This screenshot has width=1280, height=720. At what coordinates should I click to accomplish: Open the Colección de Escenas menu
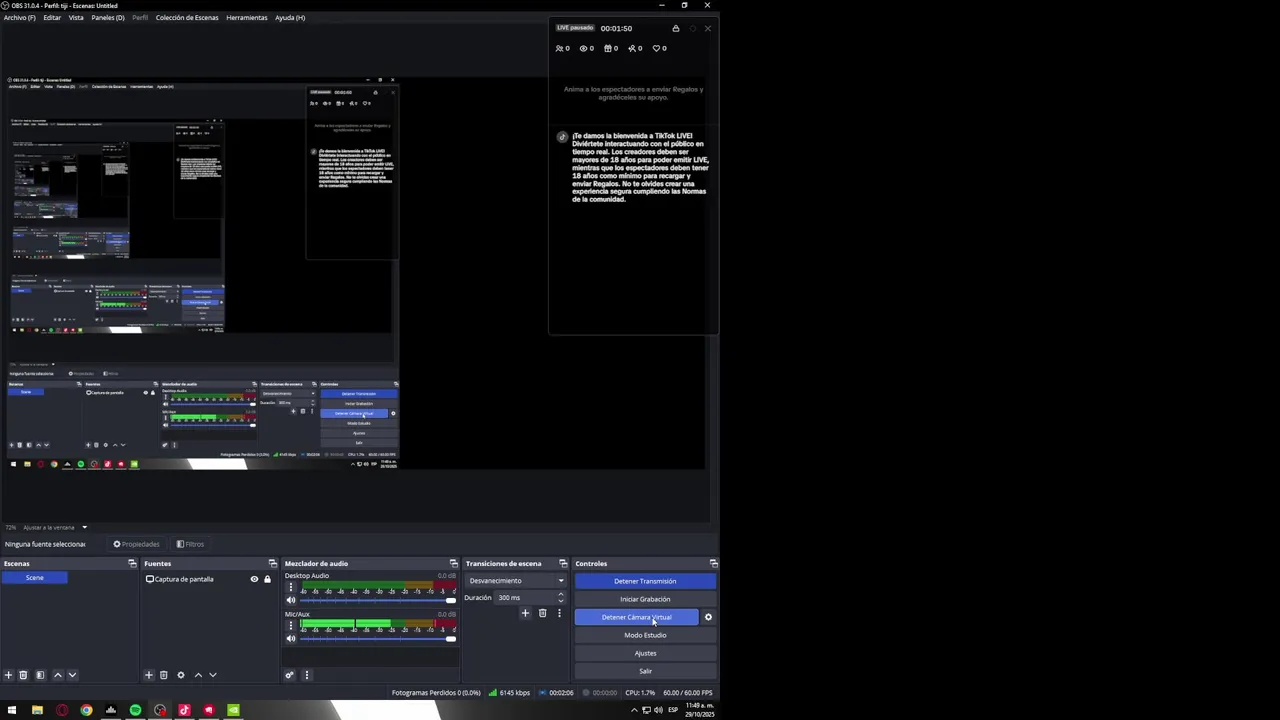click(187, 17)
